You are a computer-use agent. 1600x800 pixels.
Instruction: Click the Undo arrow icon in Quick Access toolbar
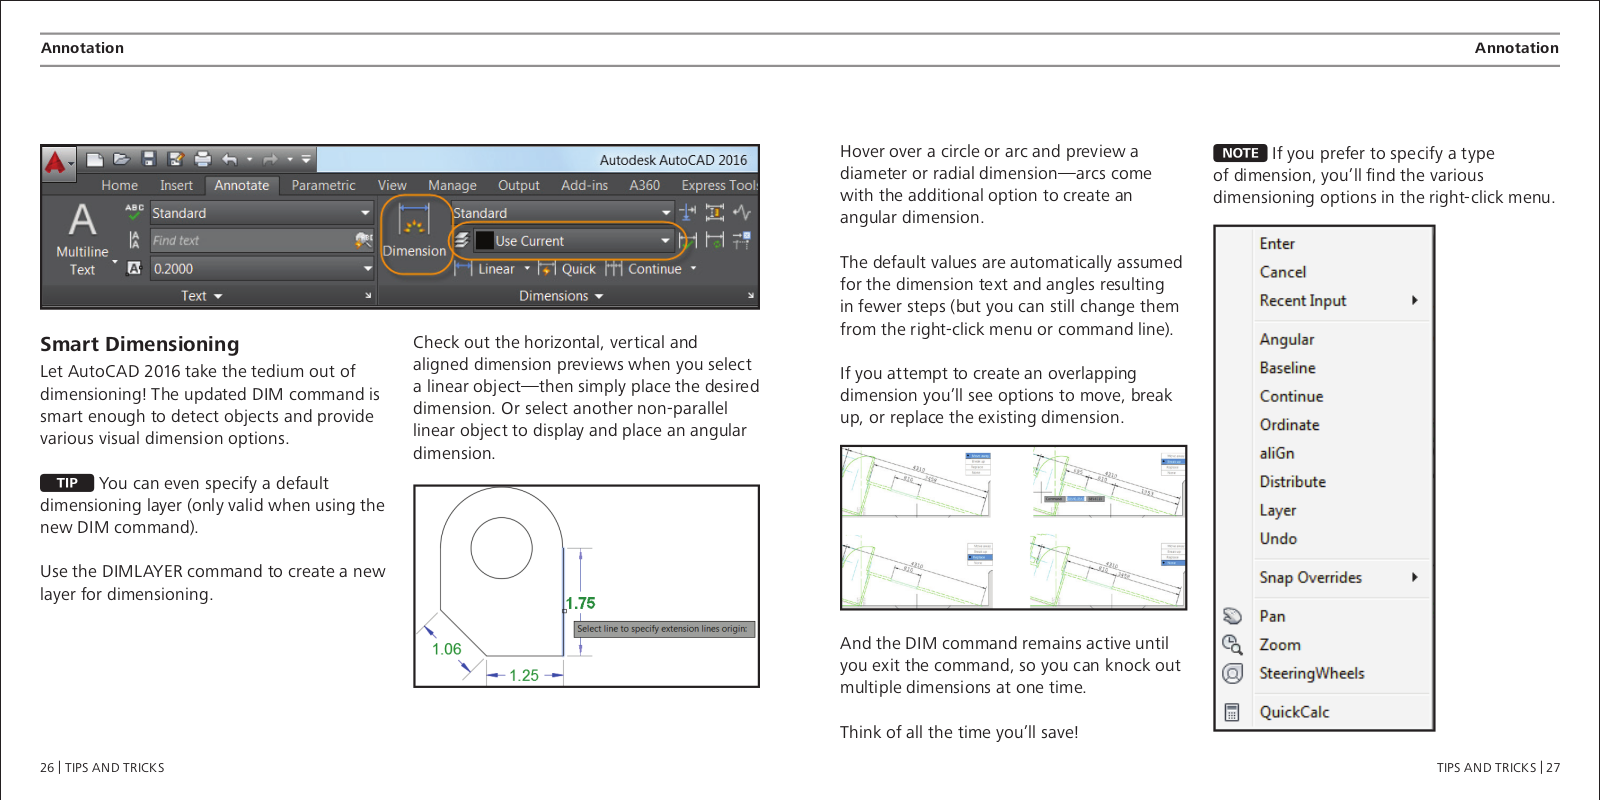(x=230, y=159)
